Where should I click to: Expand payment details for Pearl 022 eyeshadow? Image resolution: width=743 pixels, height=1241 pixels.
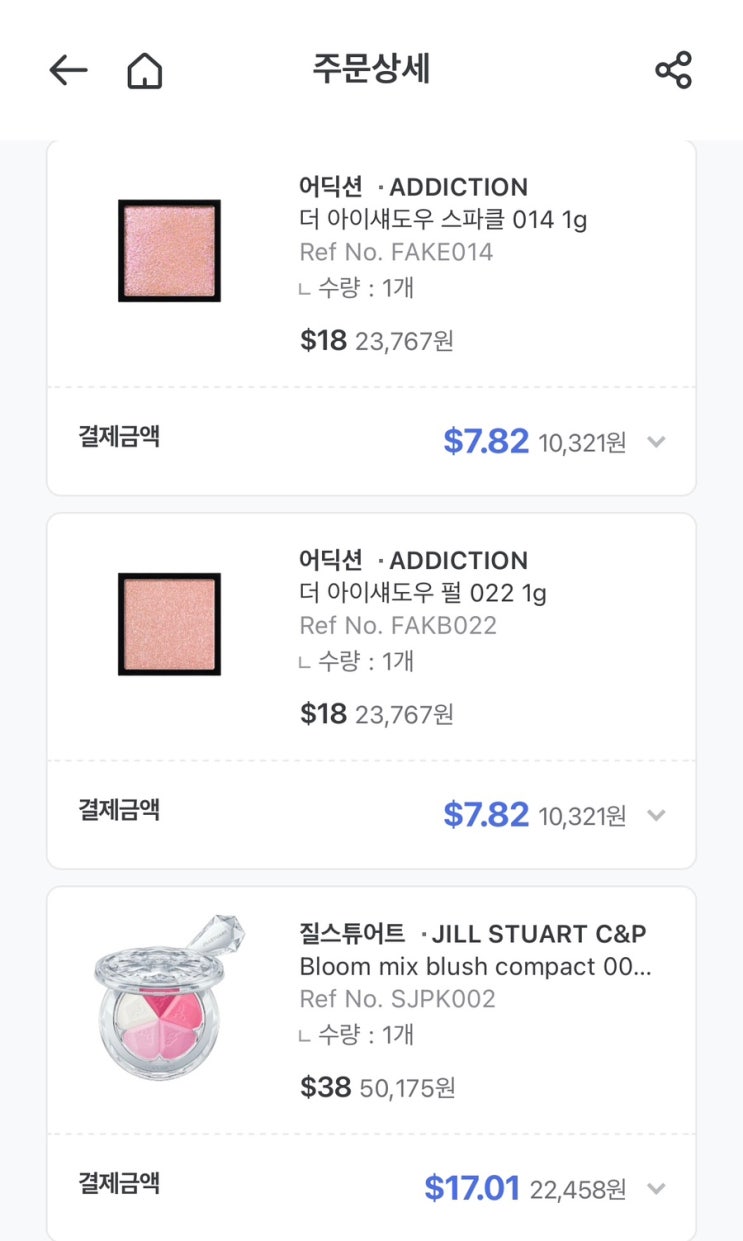coord(656,815)
